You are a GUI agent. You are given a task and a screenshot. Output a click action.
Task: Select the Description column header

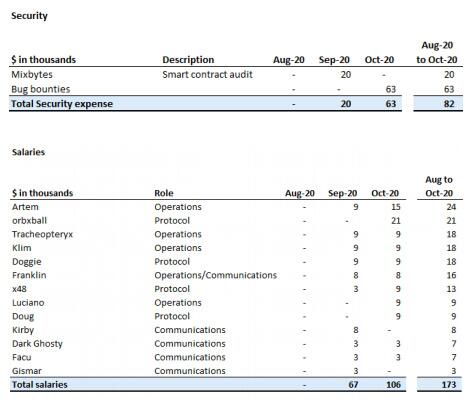coord(188,60)
